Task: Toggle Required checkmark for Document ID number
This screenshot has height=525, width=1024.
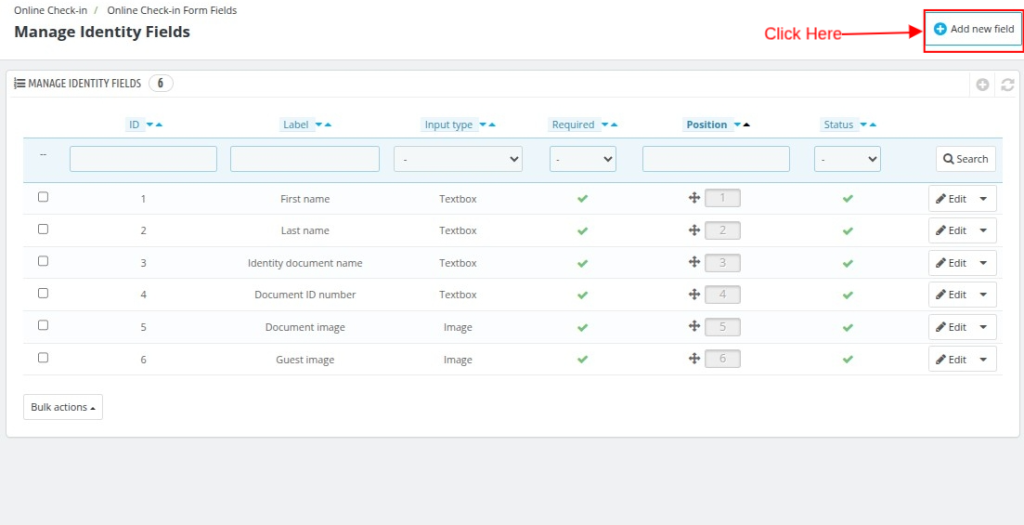Action: click(x=583, y=295)
